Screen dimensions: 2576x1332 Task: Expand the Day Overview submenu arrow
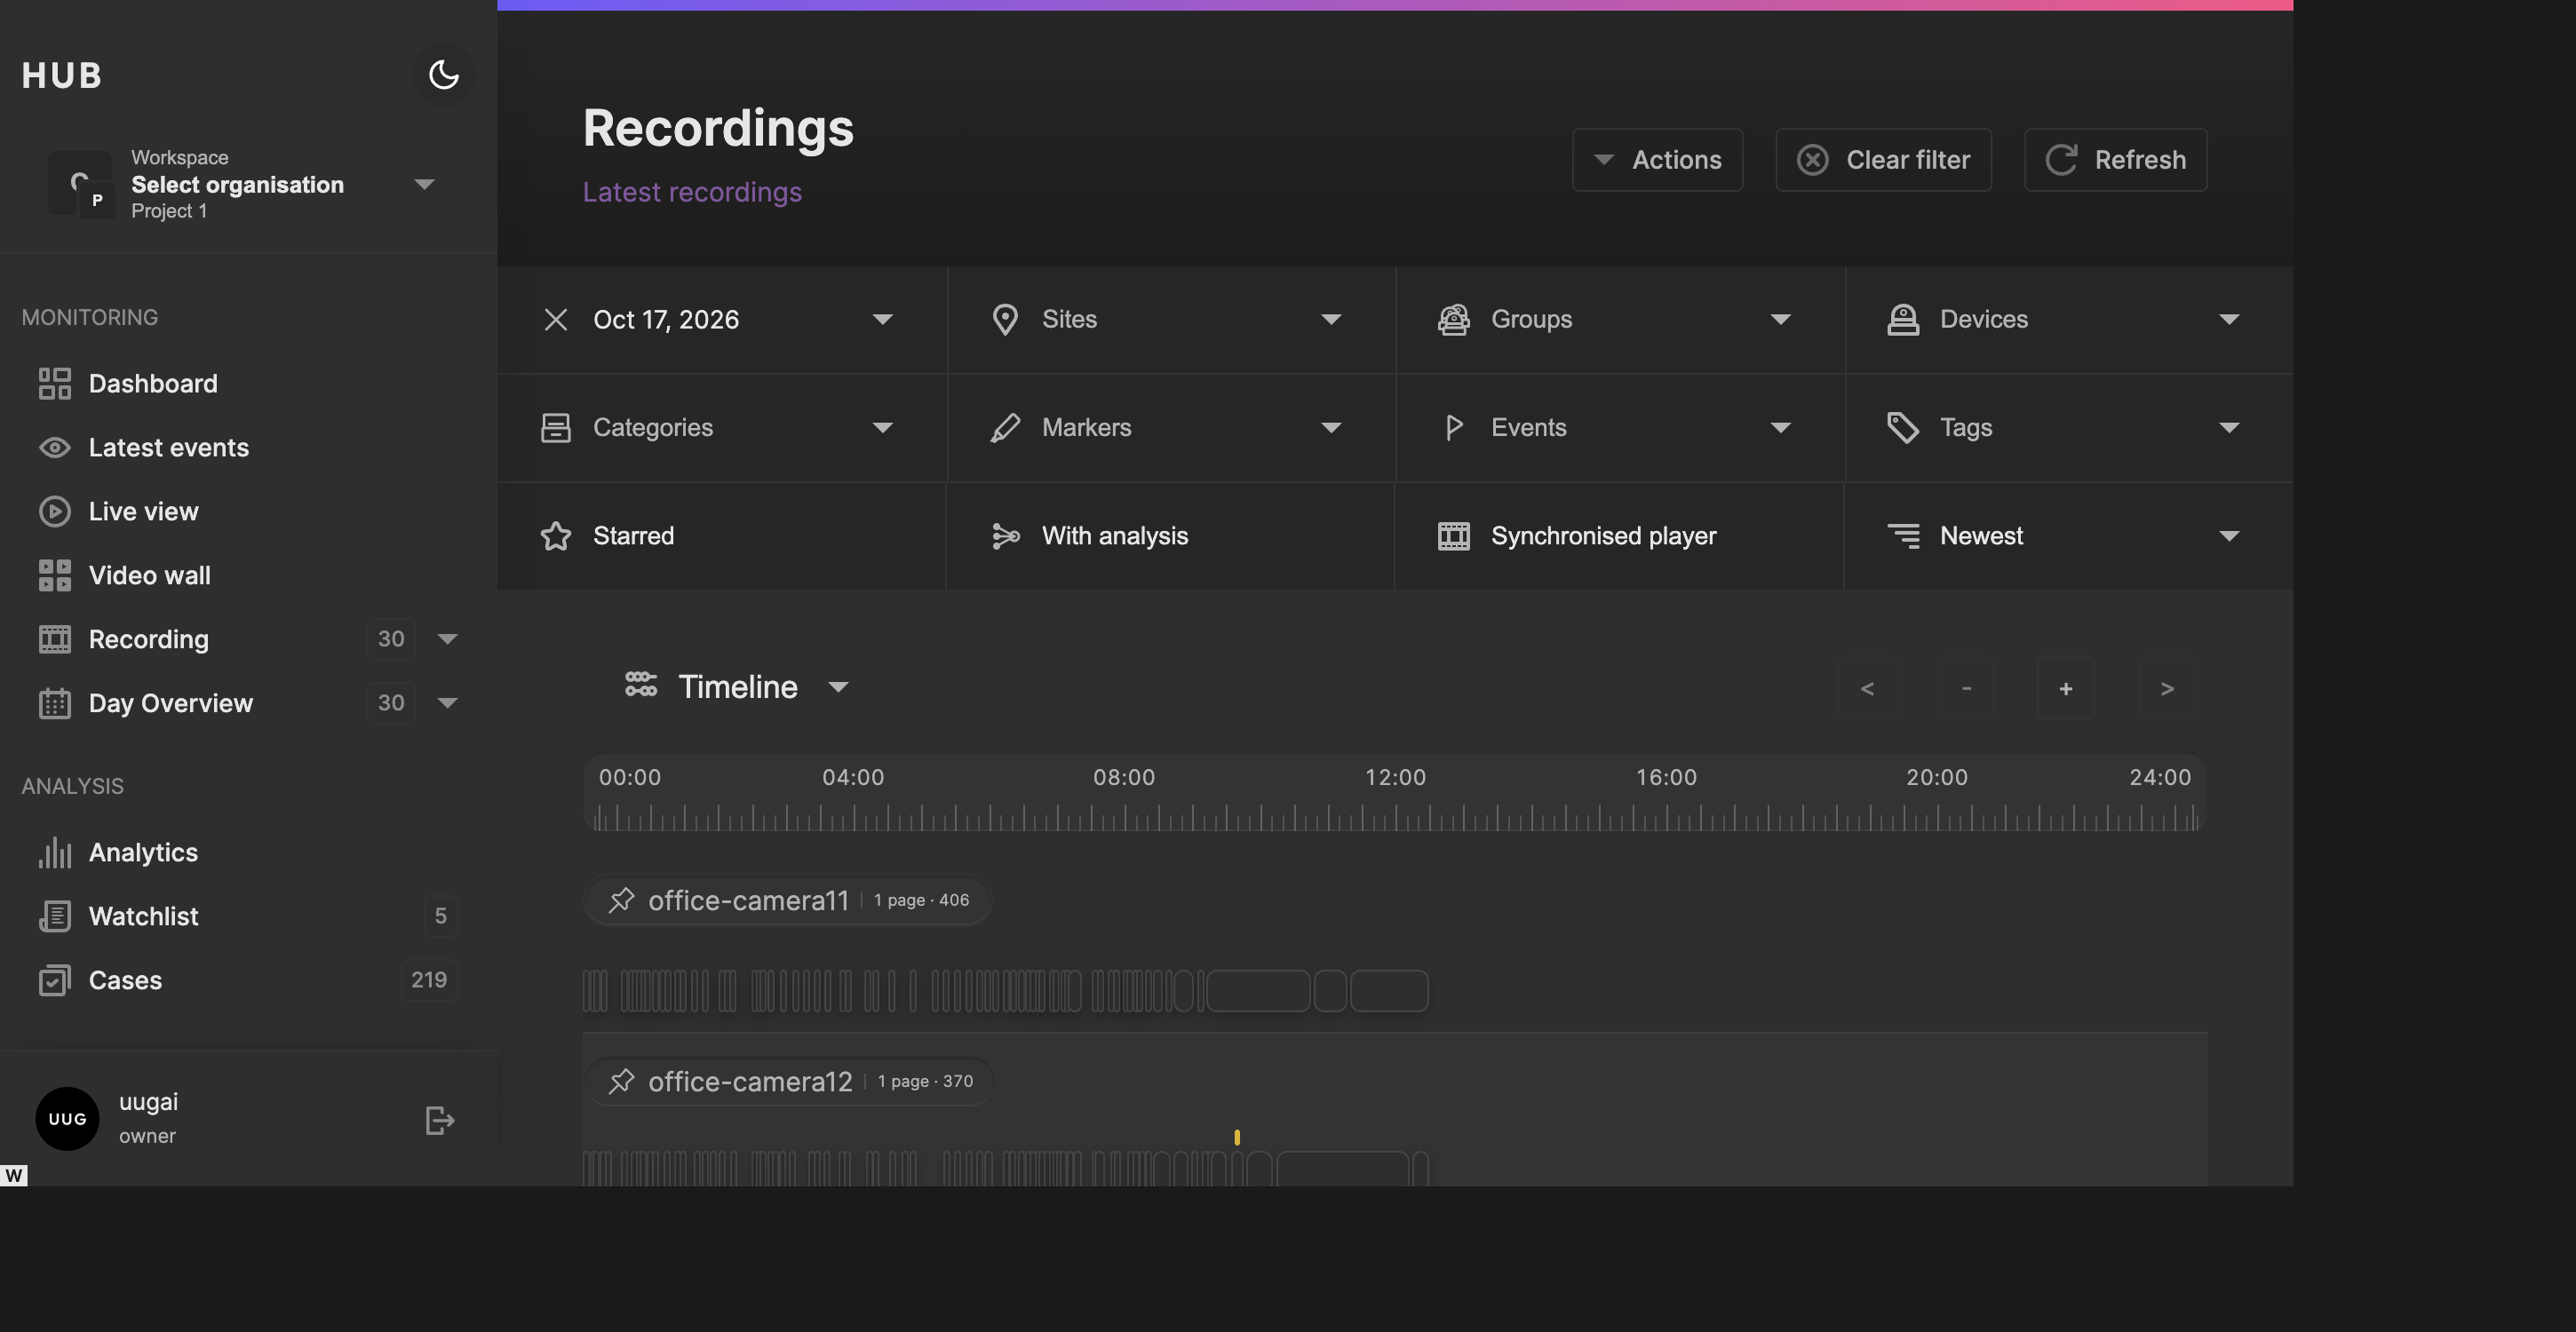tap(448, 703)
